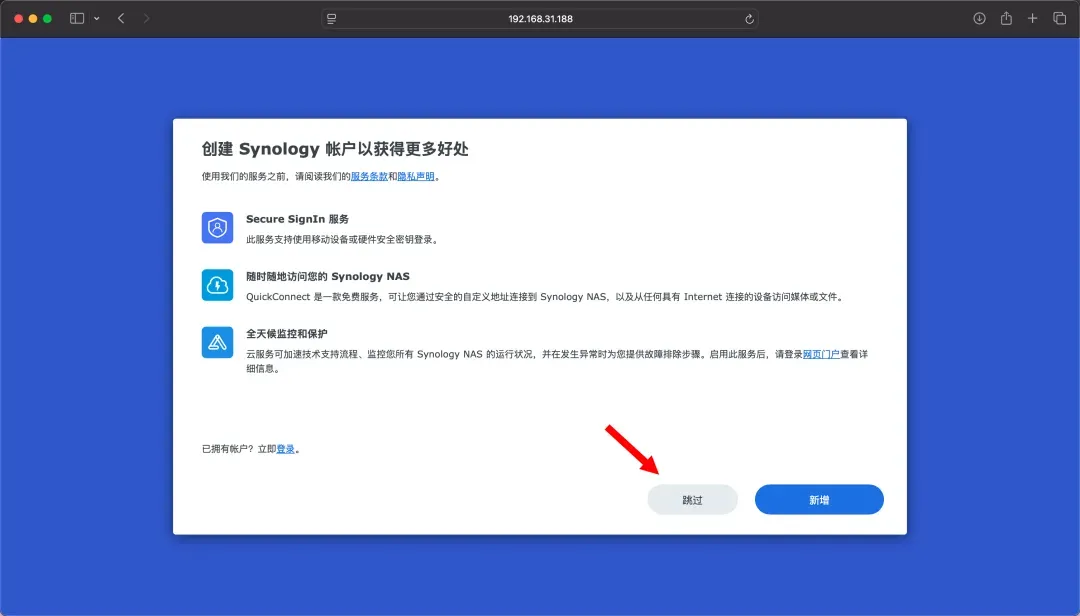Click the 随时随地访问您的 Synology NAS title
The height and width of the screenshot is (616, 1080).
(328, 276)
